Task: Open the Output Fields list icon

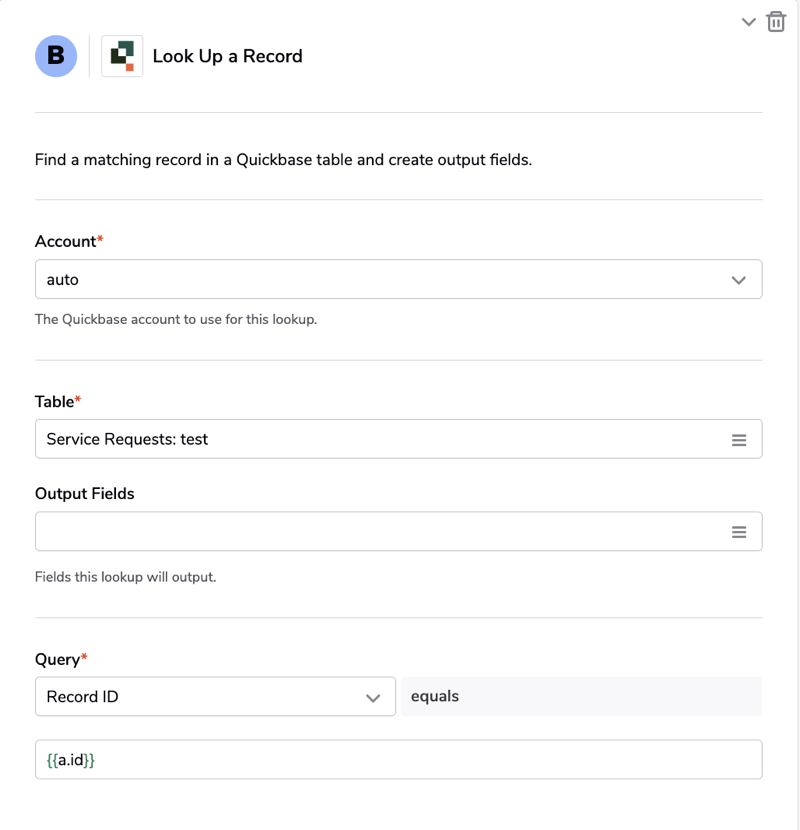Action: click(x=739, y=532)
